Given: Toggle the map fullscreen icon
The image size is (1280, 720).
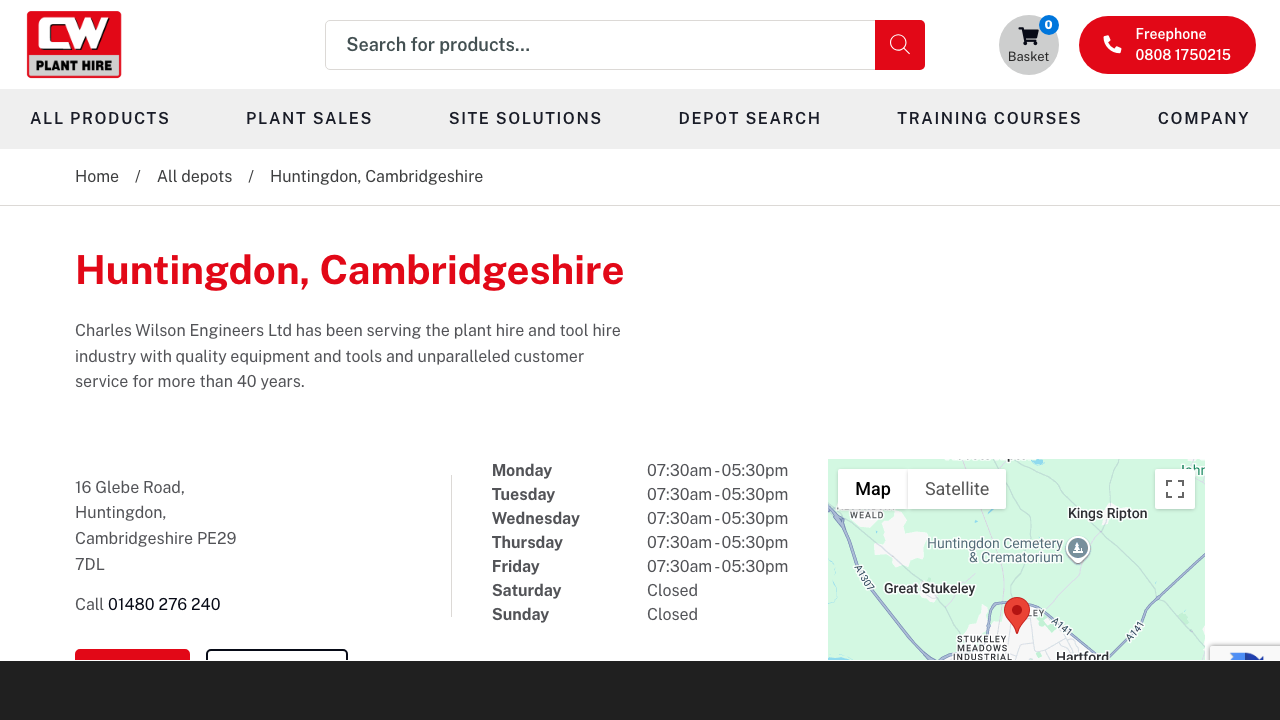Looking at the screenshot, I should (x=1174, y=489).
